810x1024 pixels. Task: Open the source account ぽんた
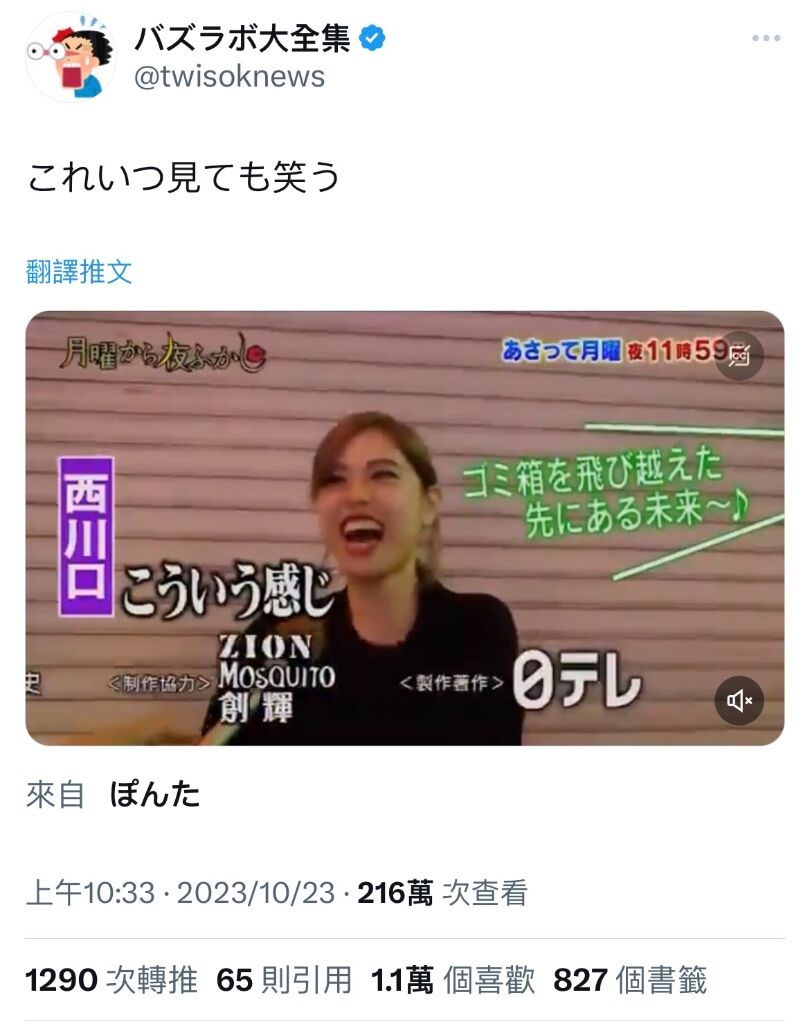coord(154,795)
